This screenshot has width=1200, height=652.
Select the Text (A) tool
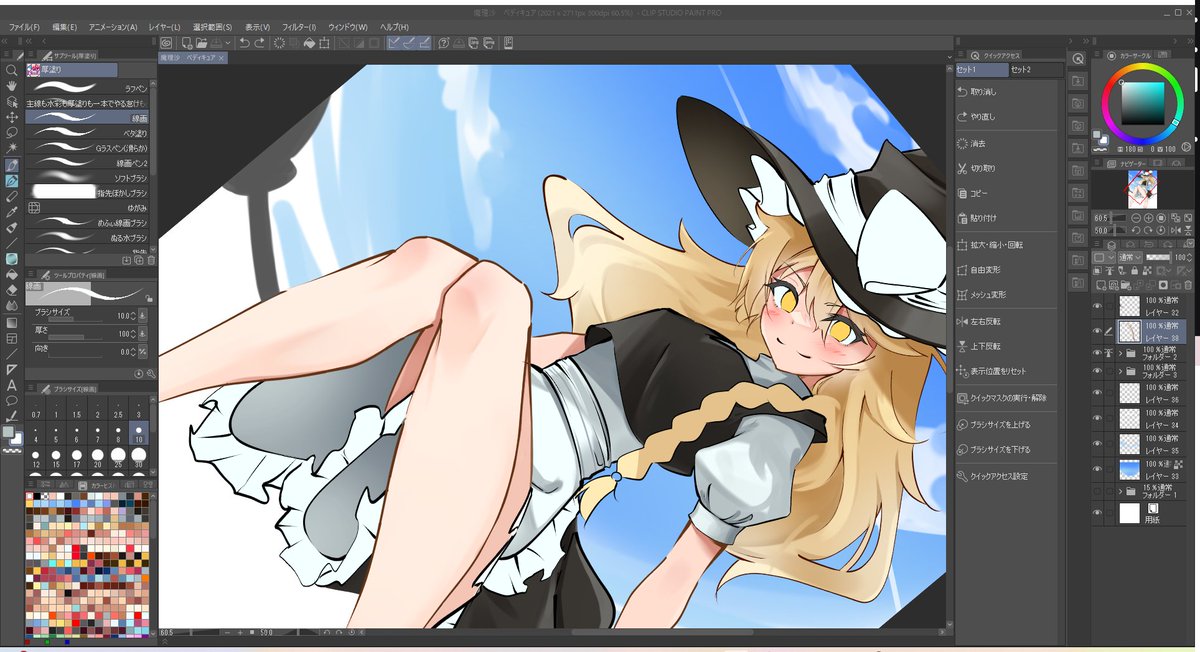(11, 384)
